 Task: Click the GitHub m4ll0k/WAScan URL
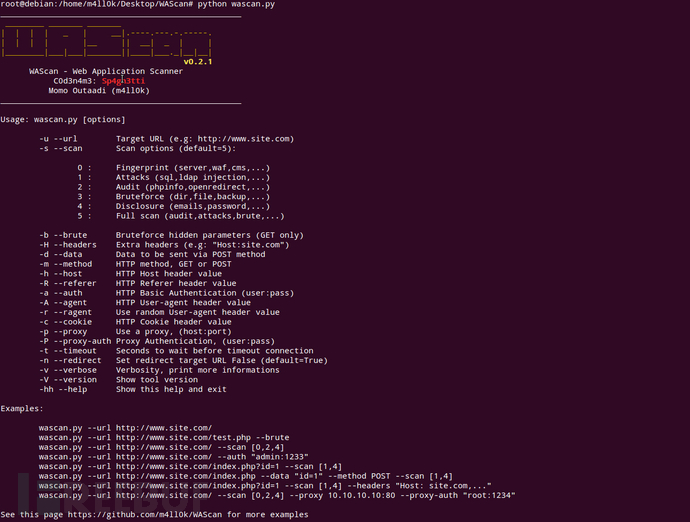pyautogui.click(x=145, y=515)
